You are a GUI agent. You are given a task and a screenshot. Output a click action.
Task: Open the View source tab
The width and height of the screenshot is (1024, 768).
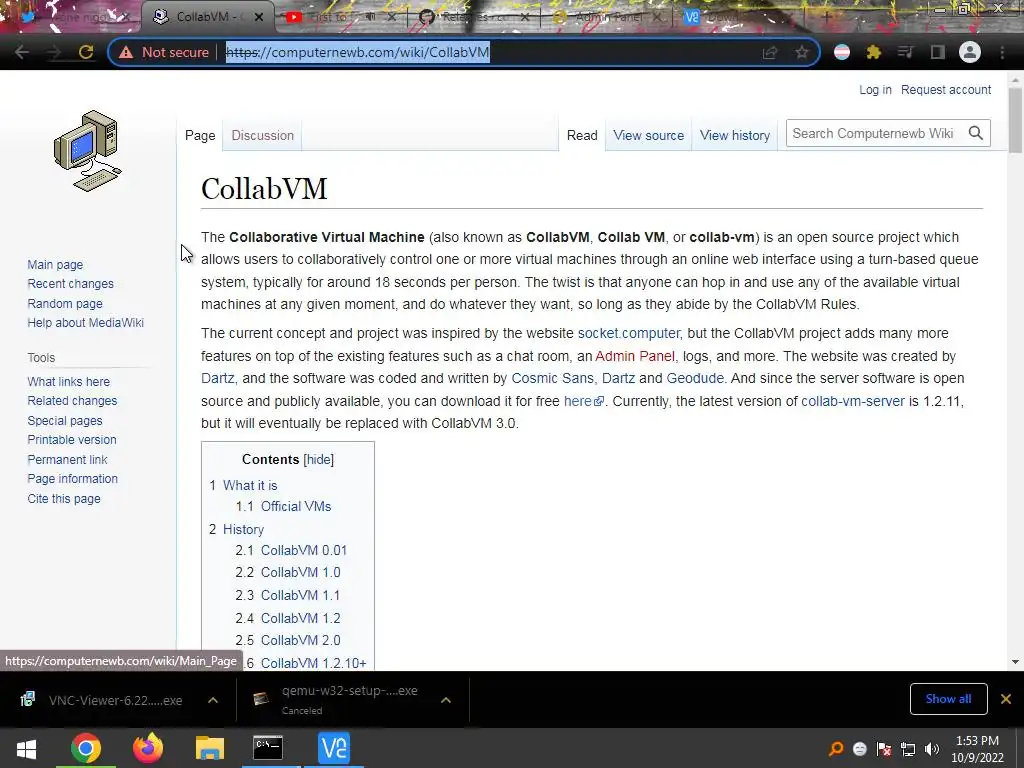coord(648,135)
